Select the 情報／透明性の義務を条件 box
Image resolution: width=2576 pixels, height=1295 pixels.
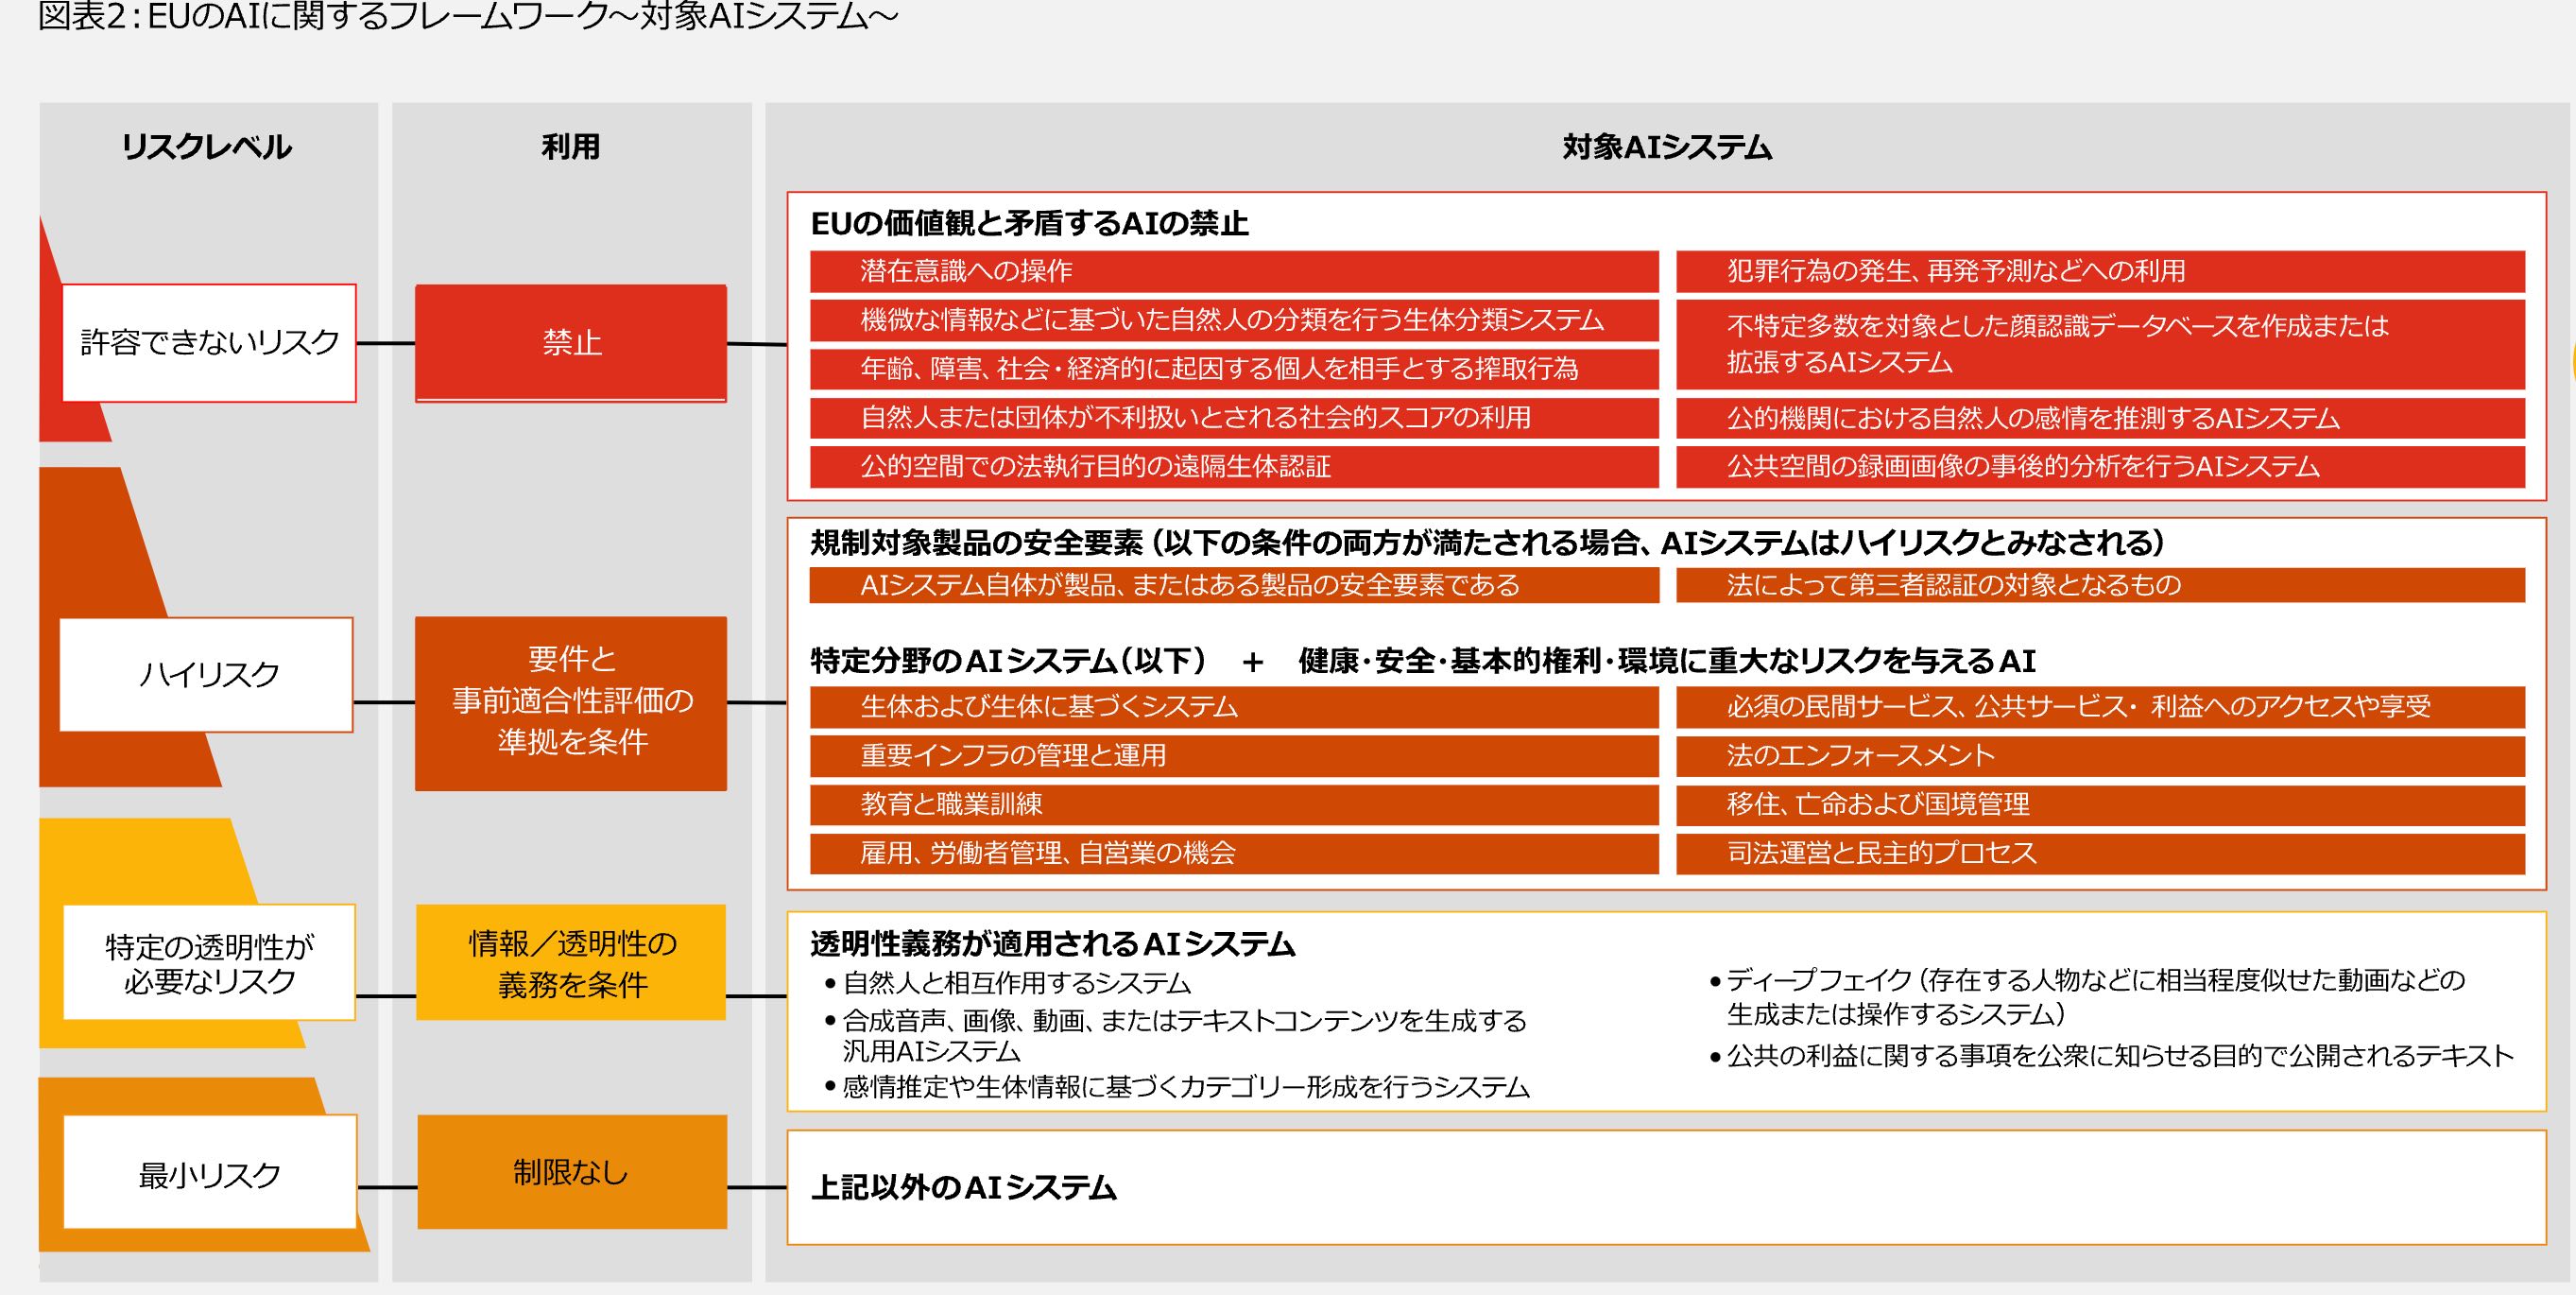571,962
